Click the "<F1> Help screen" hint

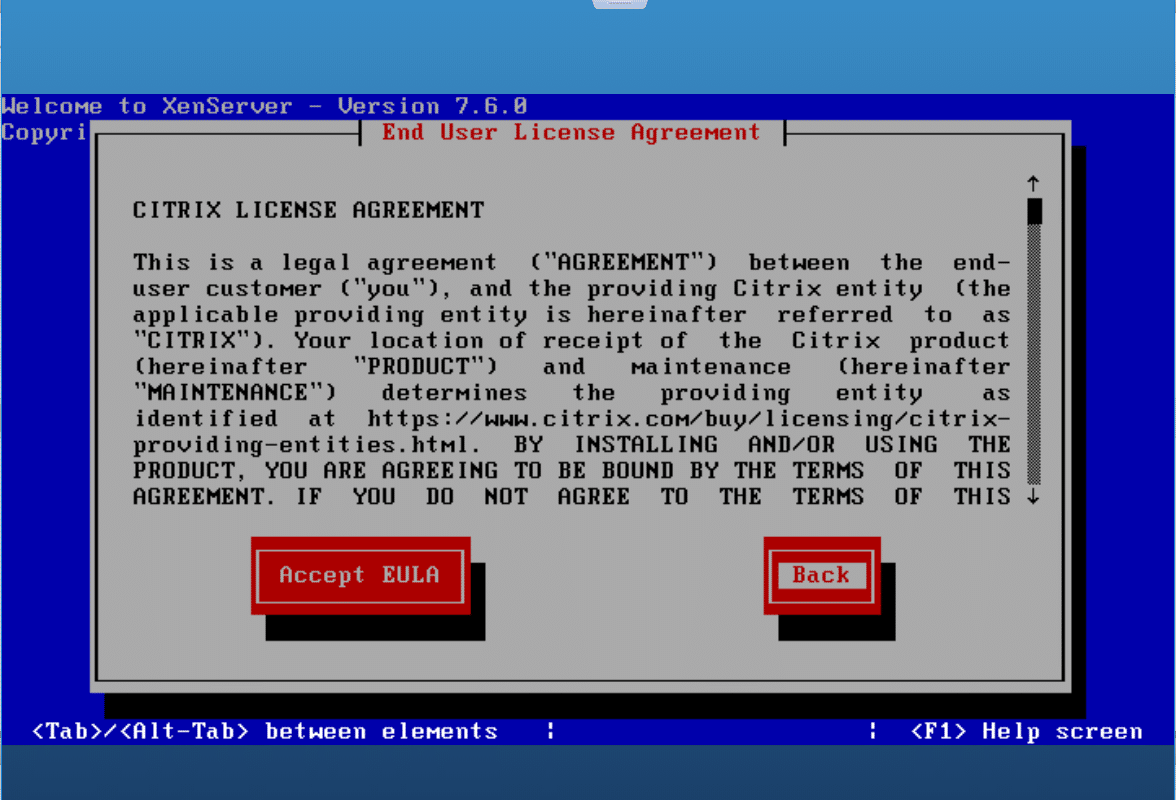click(x=1026, y=731)
